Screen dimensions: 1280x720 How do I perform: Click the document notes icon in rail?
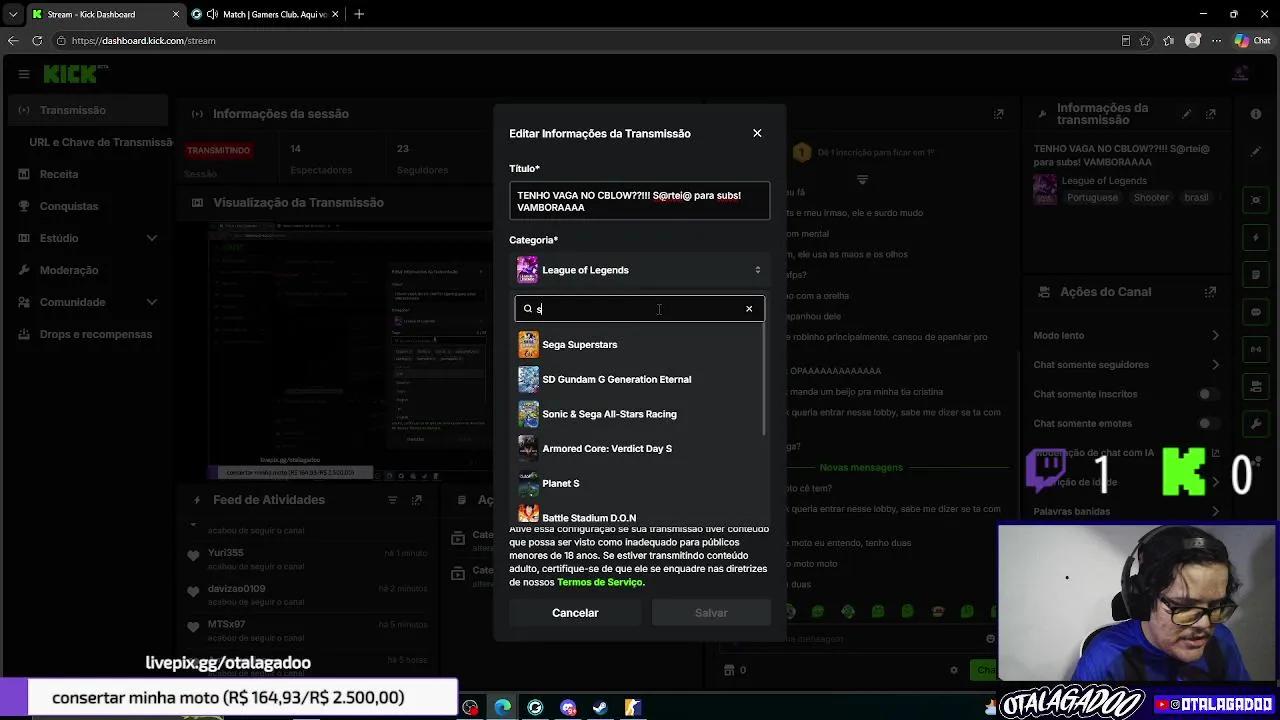coord(1256,274)
